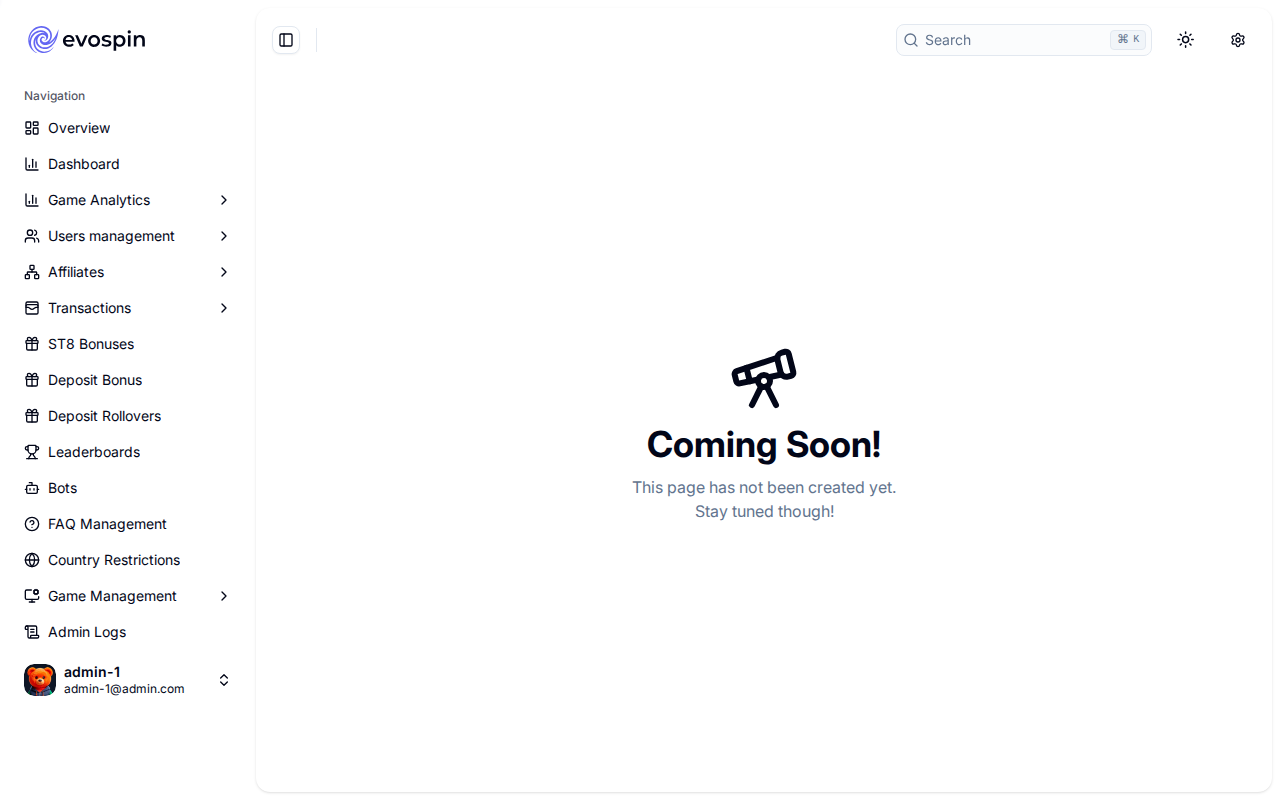Click the Bots robot icon
Image resolution: width=1280 pixels, height=800 pixels.
click(32, 488)
